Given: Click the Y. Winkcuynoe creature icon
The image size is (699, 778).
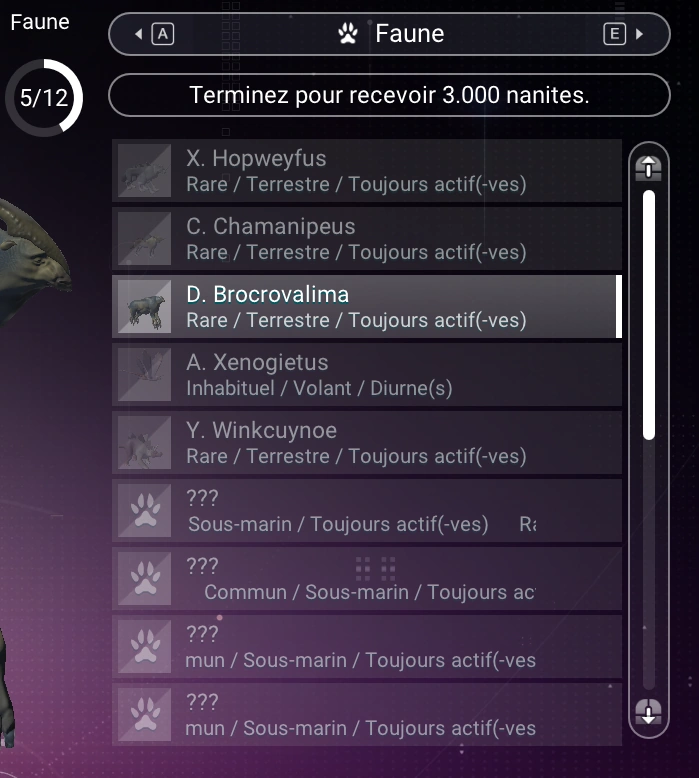Looking at the screenshot, I should tap(144, 443).
